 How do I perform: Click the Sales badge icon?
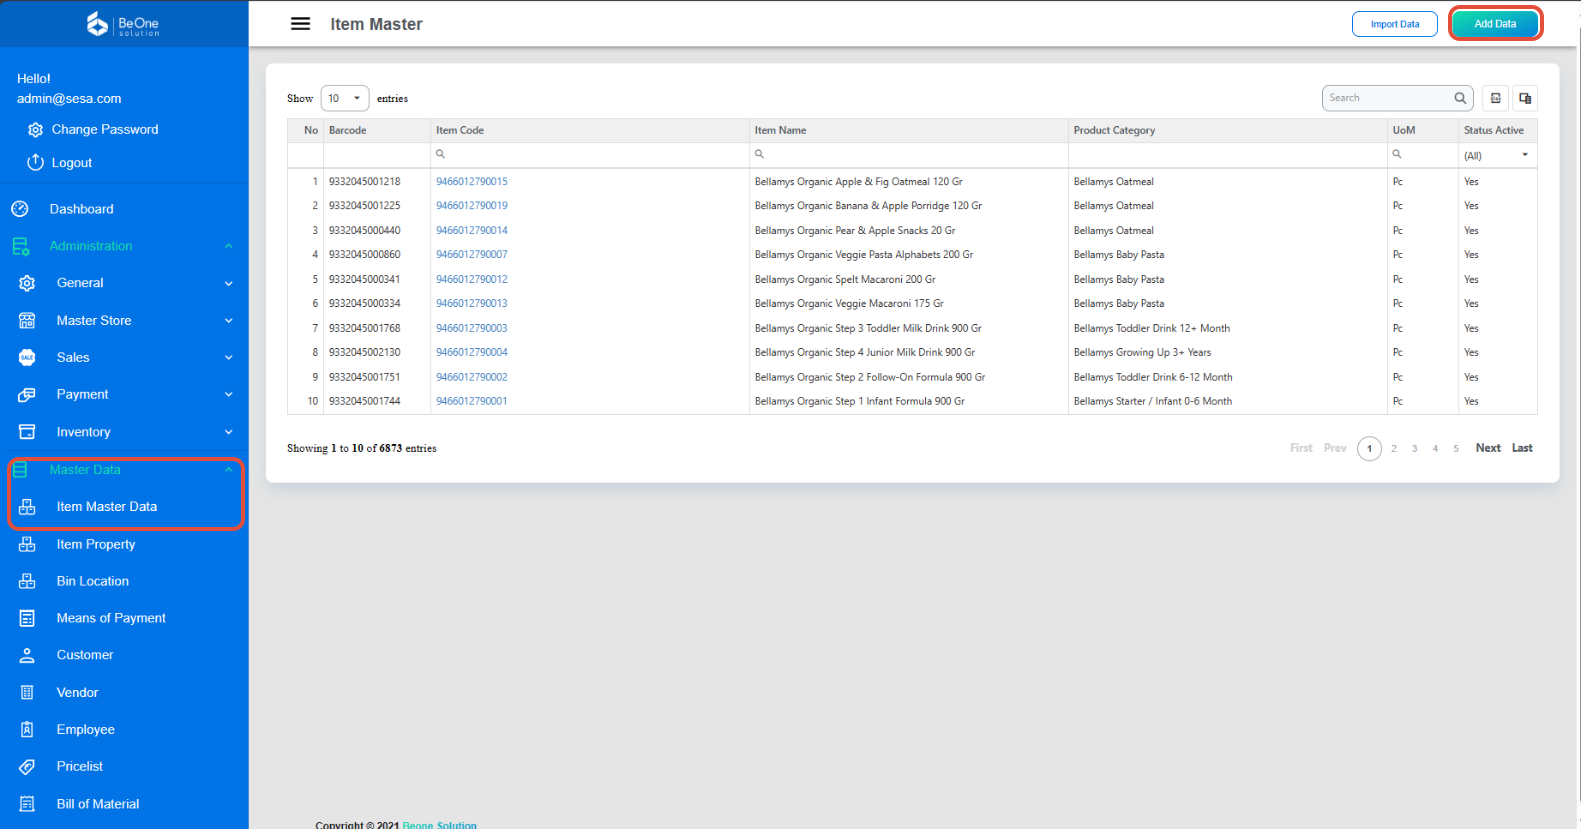27,358
